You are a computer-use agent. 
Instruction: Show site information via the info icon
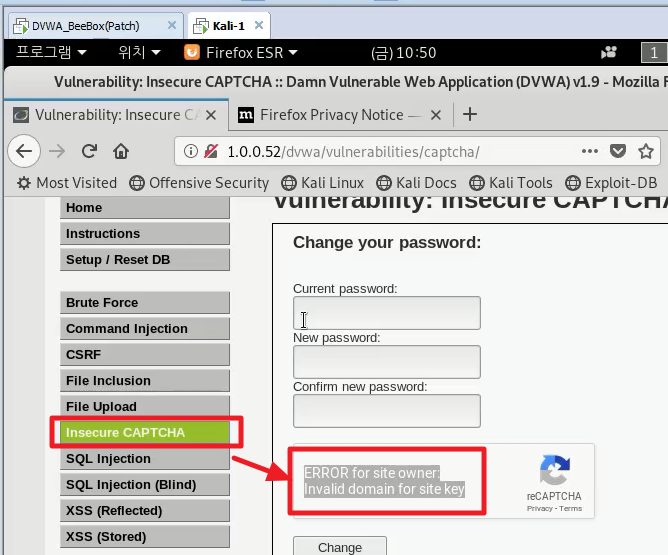click(190, 151)
